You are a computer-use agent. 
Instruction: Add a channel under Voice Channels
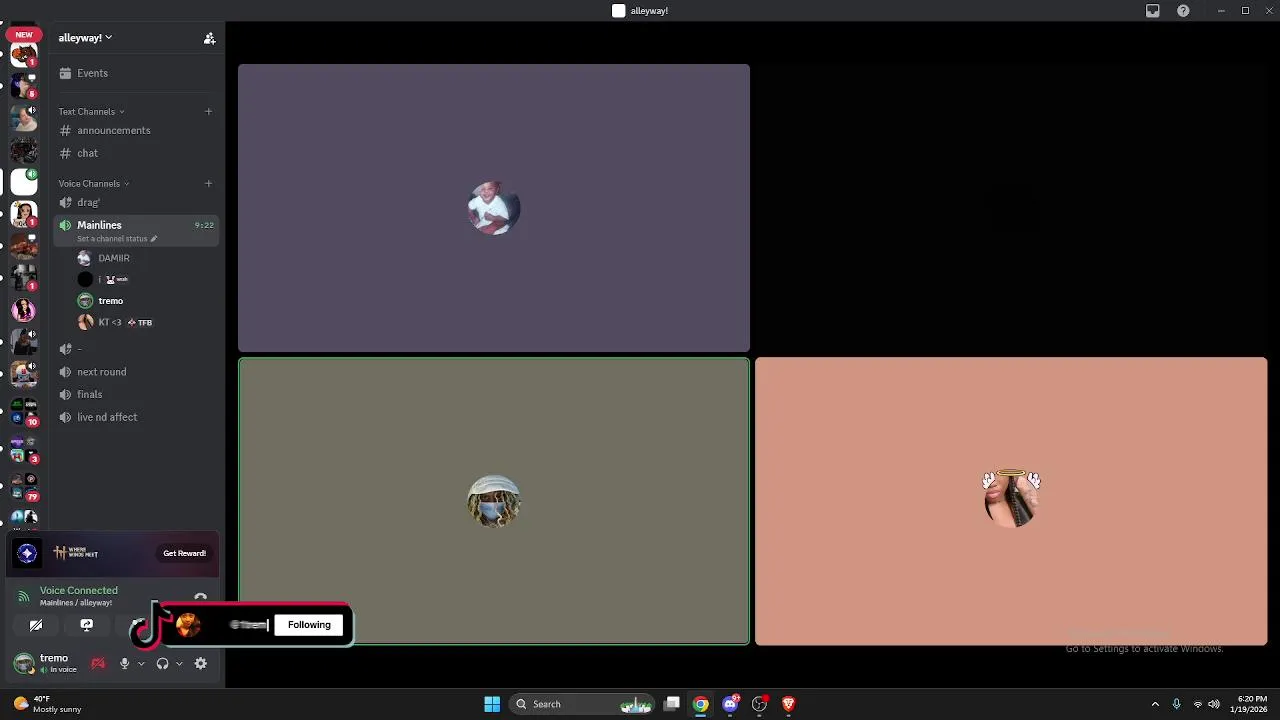click(x=208, y=183)
